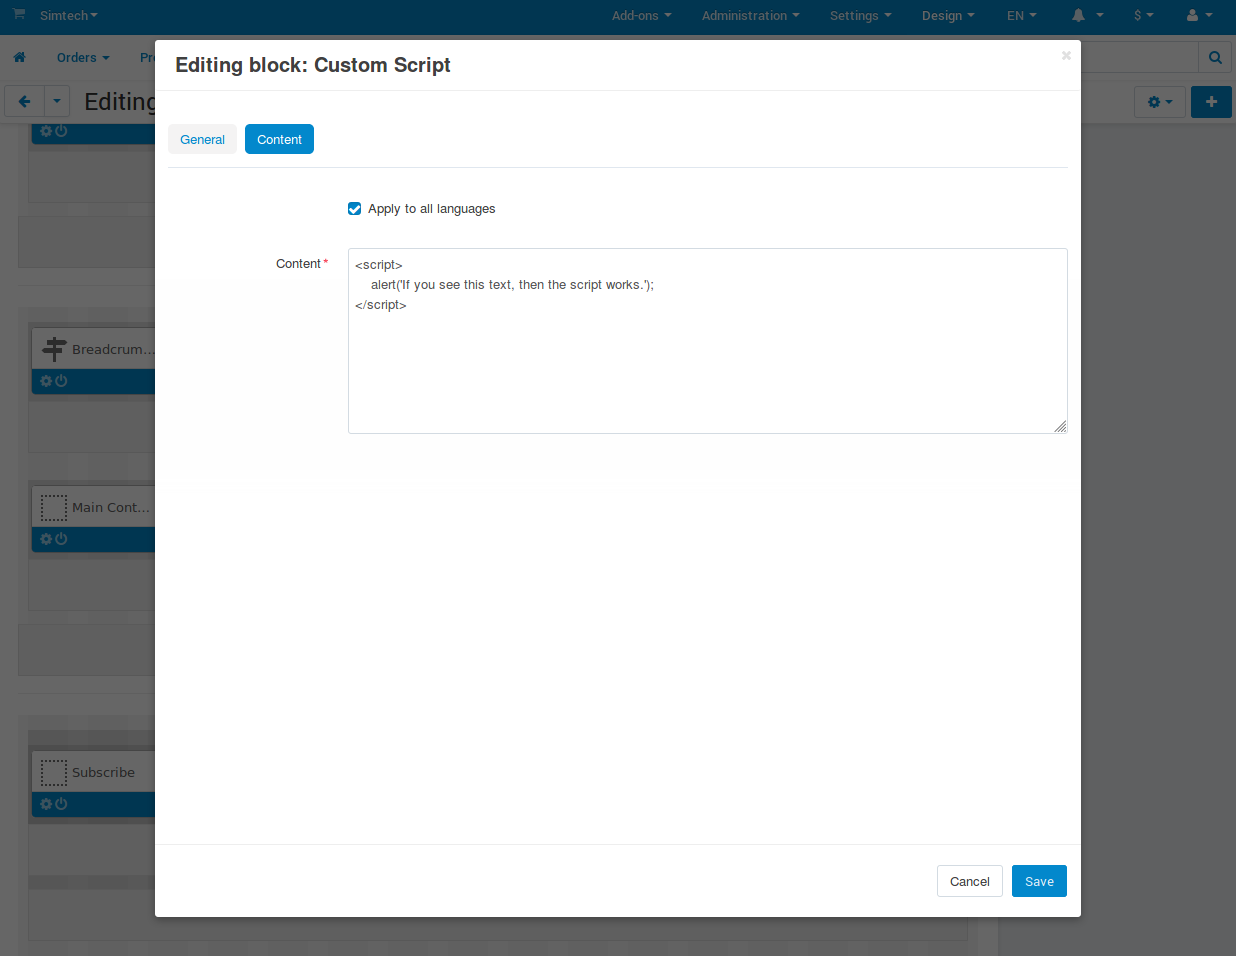This screenshot has width=1236, height=956.
Task: Close the Editing block dialog
Action: [x=1066, y=56]
